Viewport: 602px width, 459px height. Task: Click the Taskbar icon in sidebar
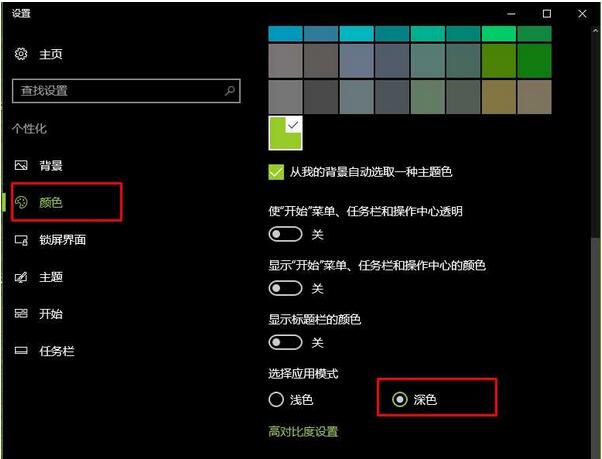[x=21, y=351]
